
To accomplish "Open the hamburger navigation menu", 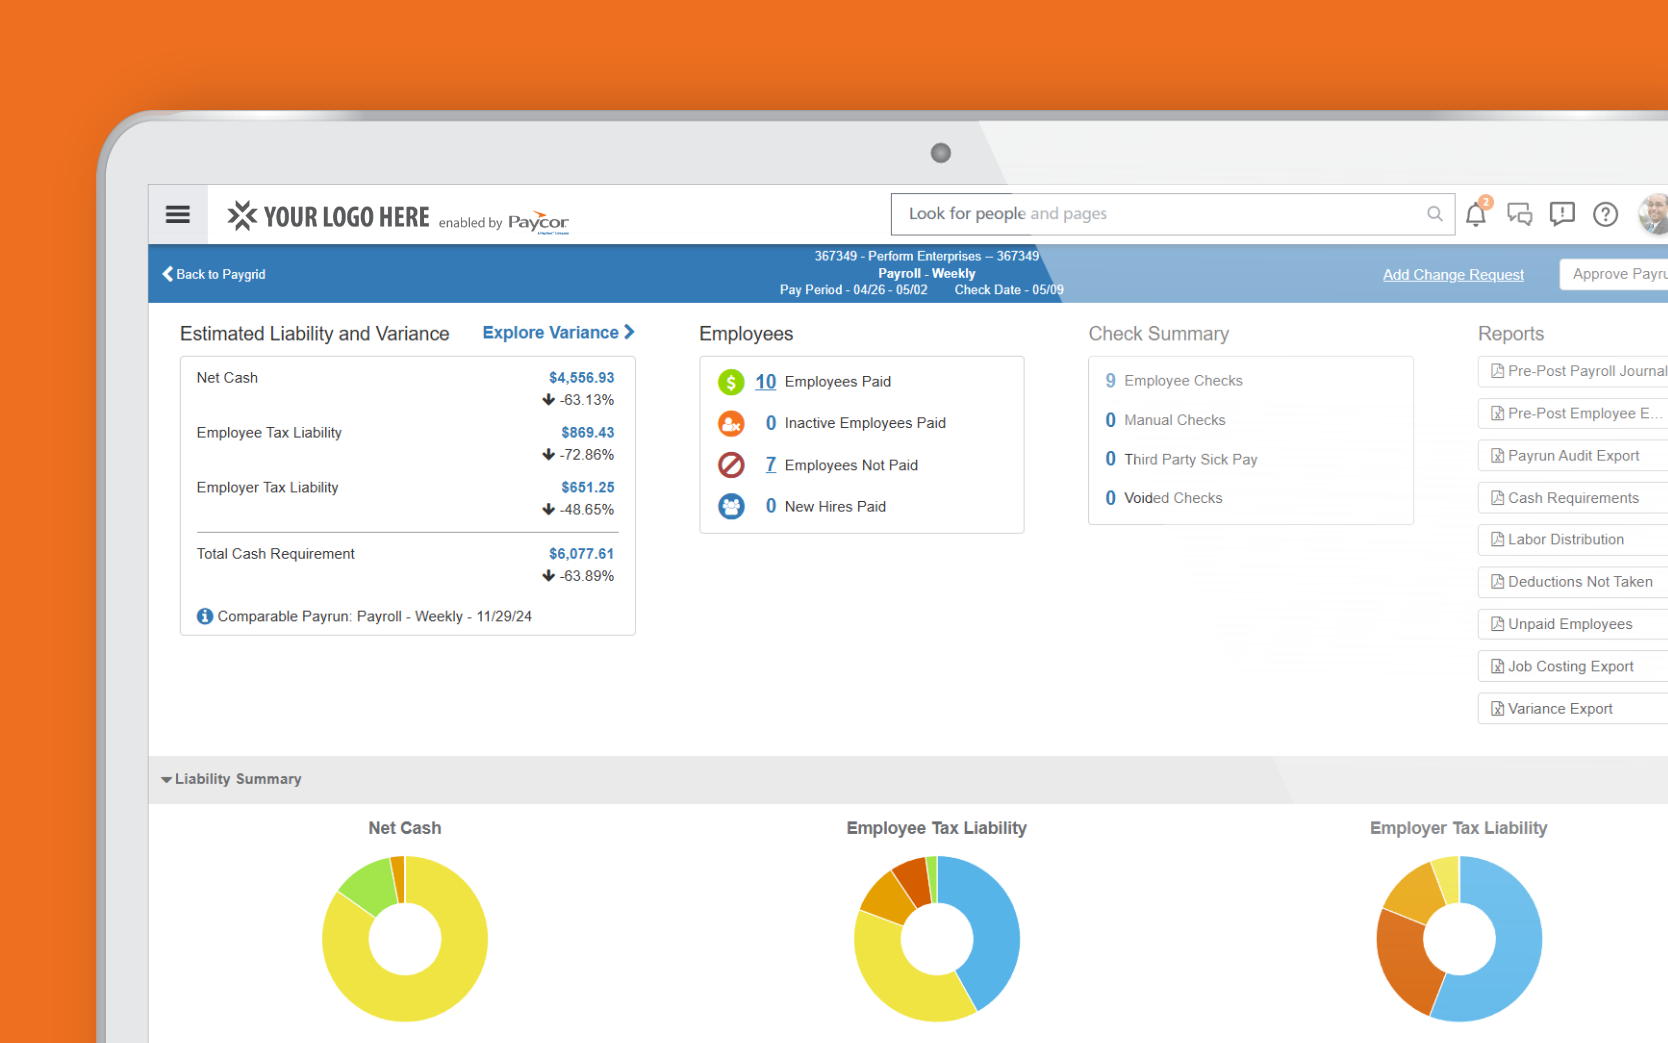I will point(178,215).
